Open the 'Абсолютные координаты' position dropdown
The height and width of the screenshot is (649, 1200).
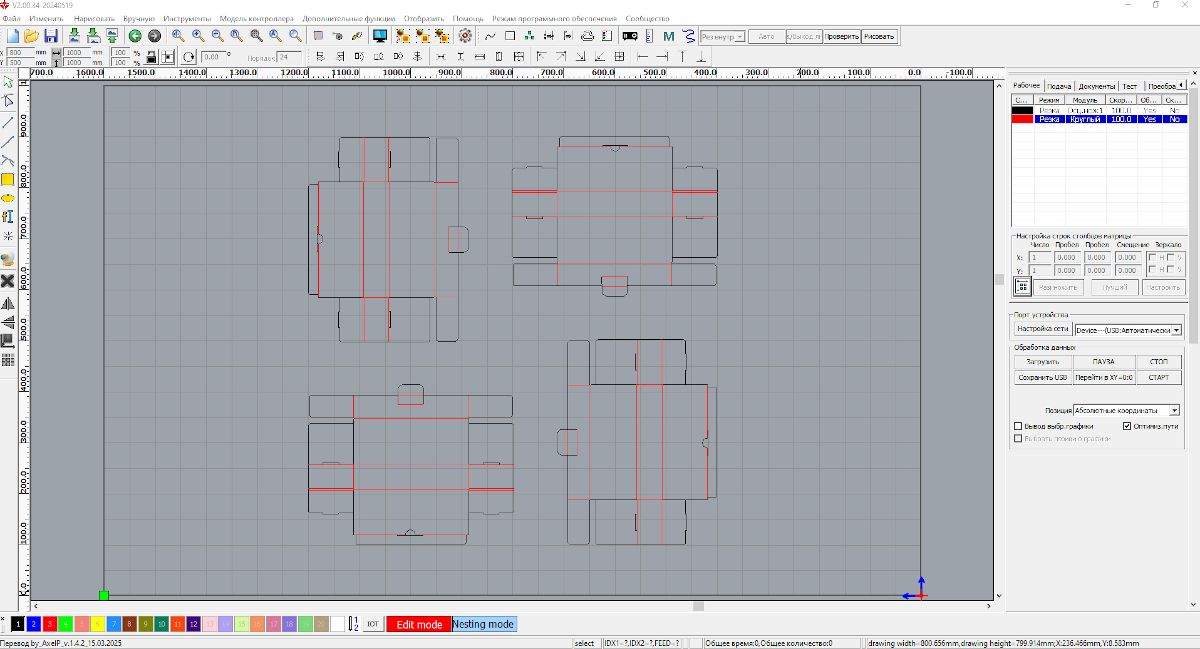coord(1174,410)
